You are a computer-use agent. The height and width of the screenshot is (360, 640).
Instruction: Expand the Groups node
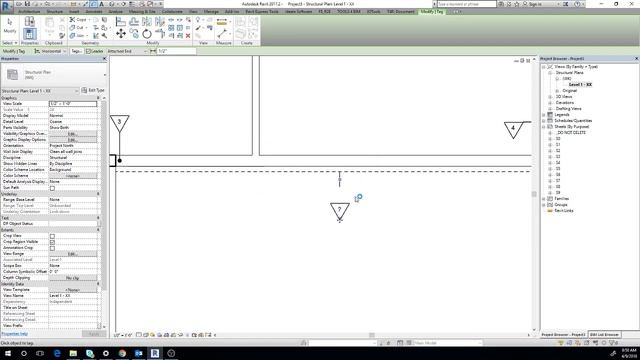tap(544, 205)
